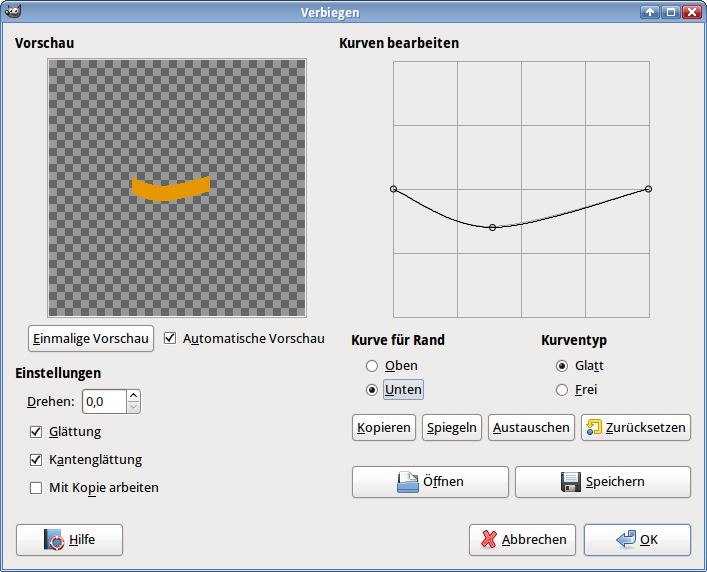Choose Glatt curve type

[562, 366]
